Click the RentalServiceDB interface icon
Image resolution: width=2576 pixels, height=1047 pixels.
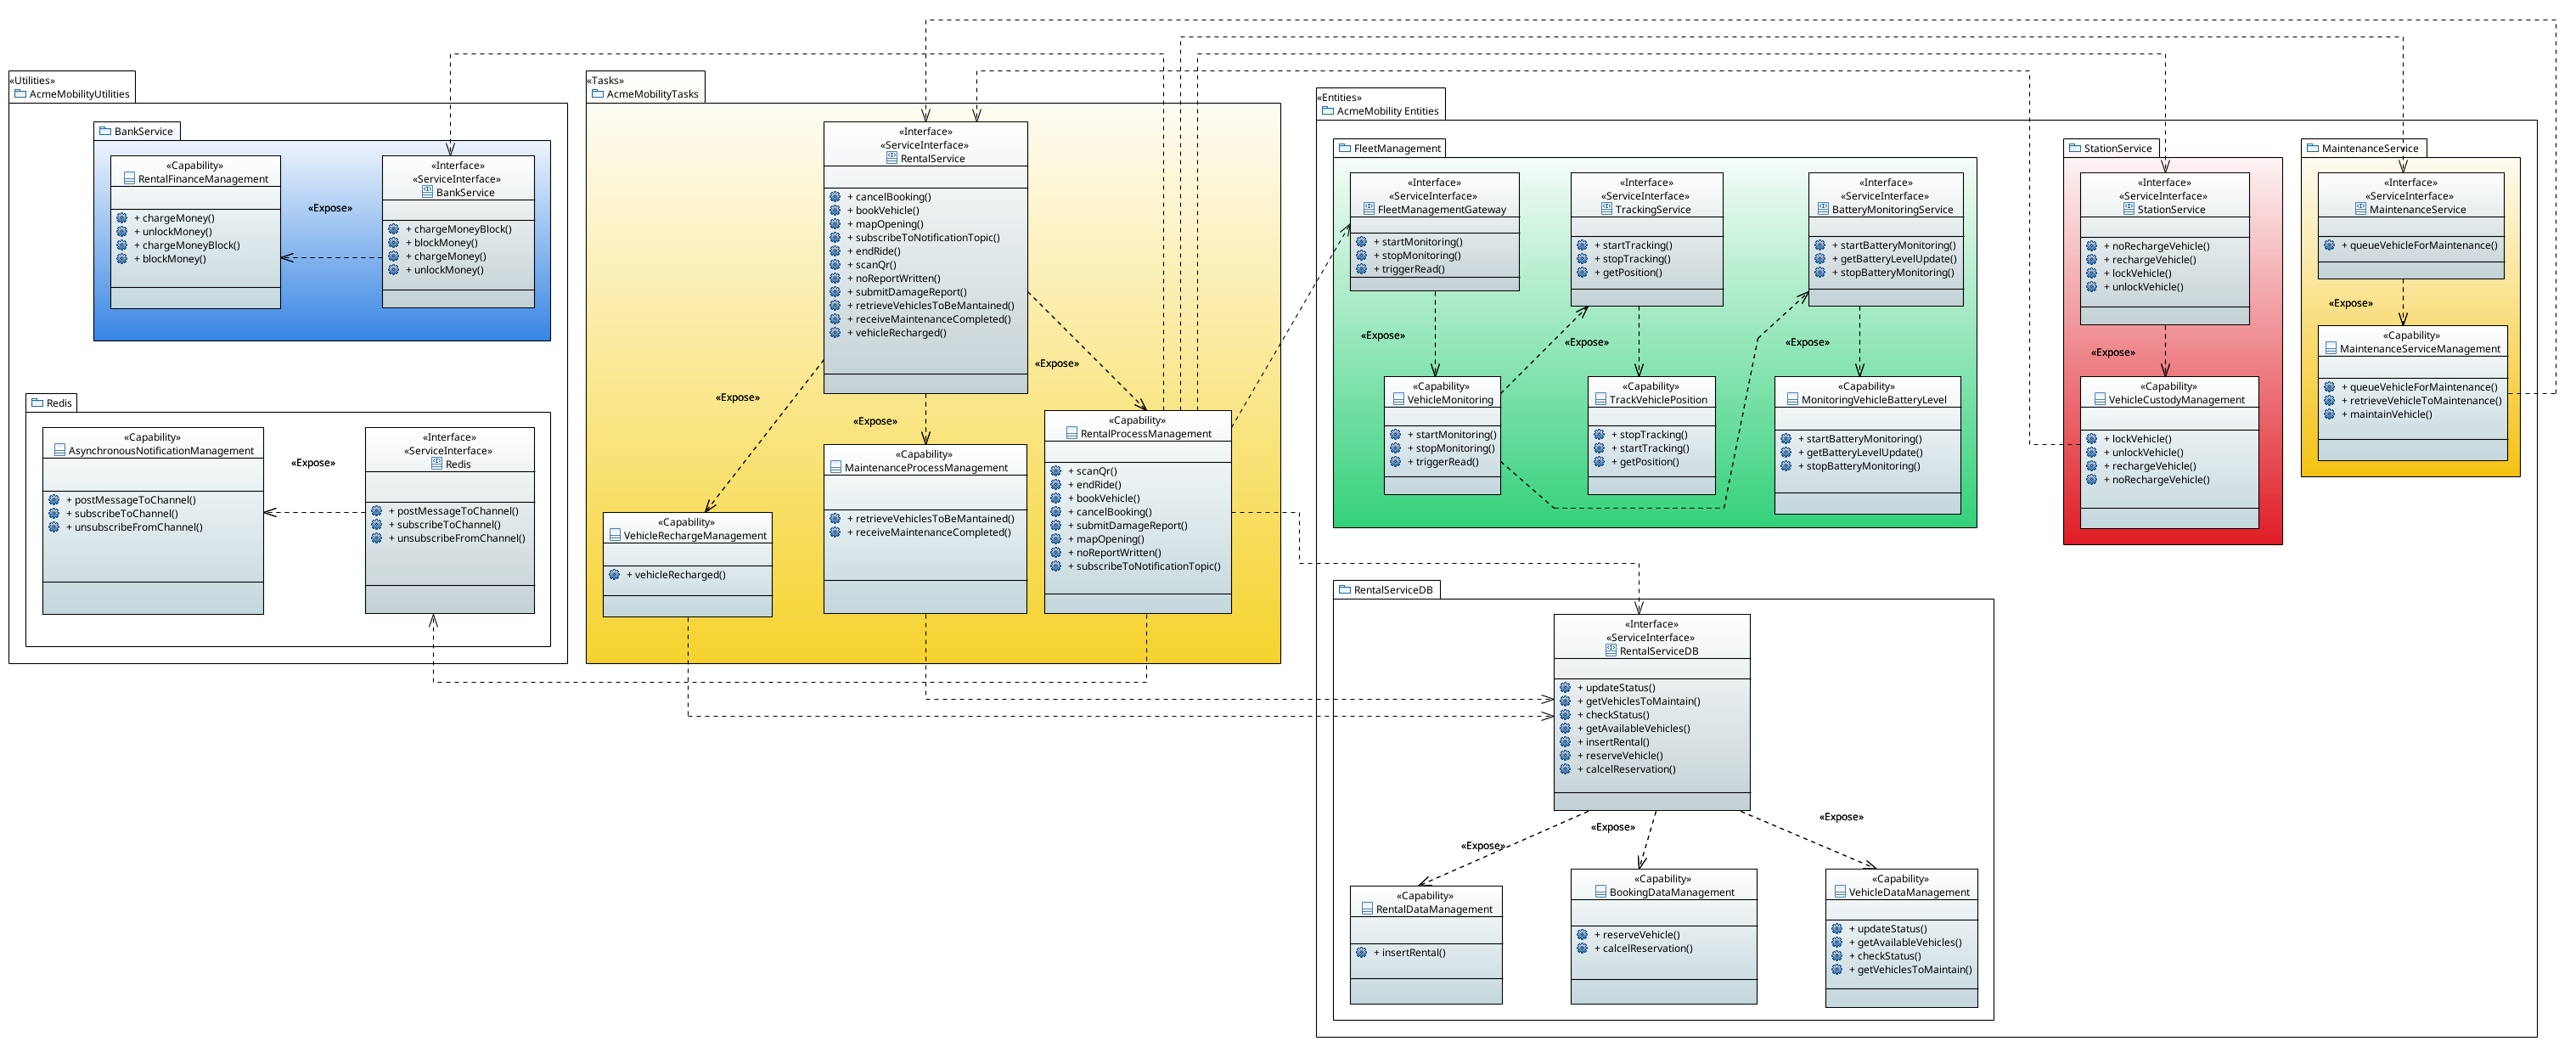[1610, 651]
